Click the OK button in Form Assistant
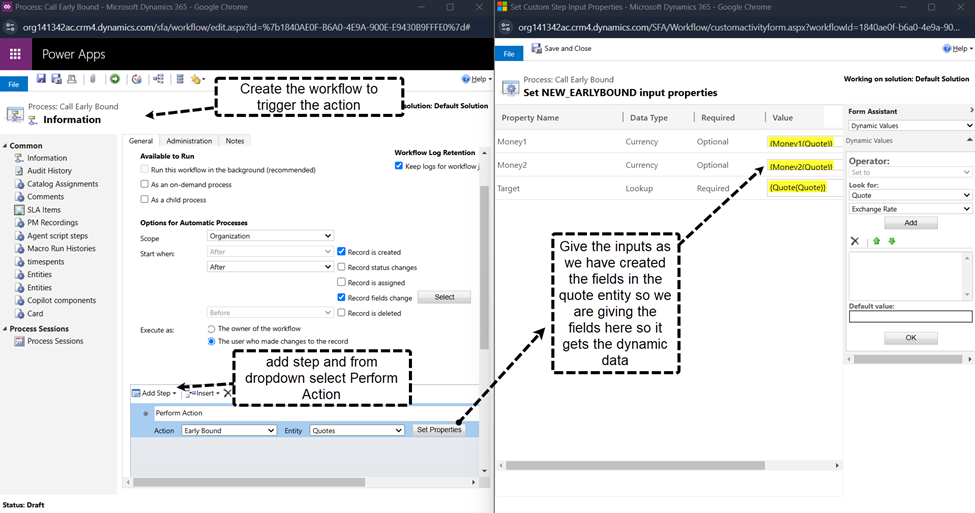The image size is (975, 513). pos(910,338)
